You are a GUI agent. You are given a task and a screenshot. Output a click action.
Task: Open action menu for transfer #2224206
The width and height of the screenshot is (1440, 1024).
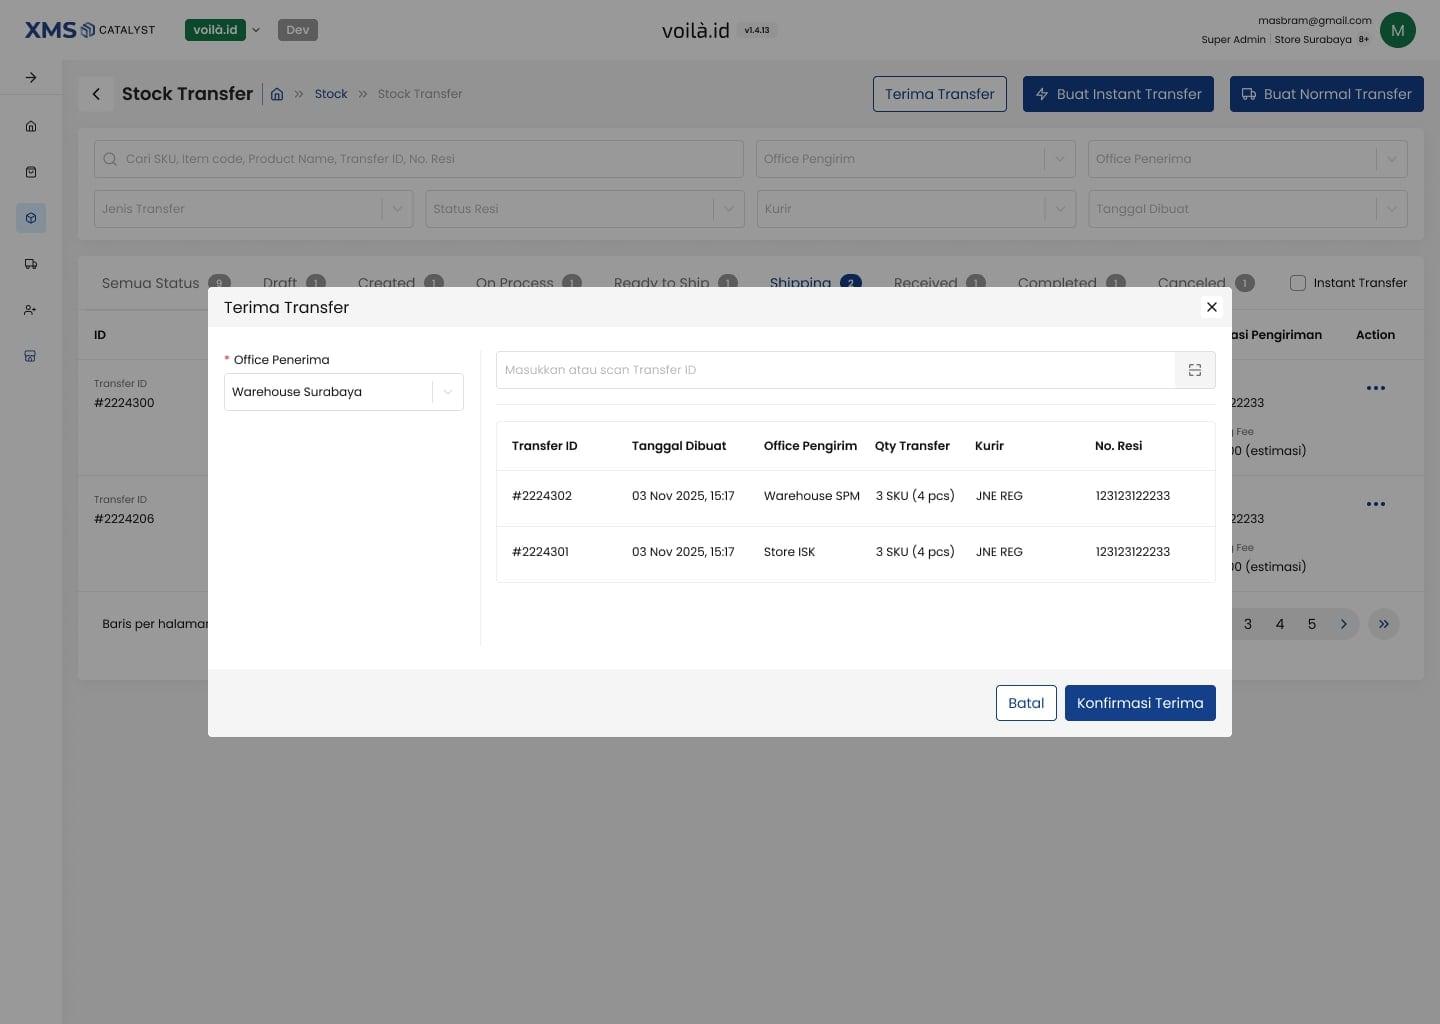[1376, 504]
